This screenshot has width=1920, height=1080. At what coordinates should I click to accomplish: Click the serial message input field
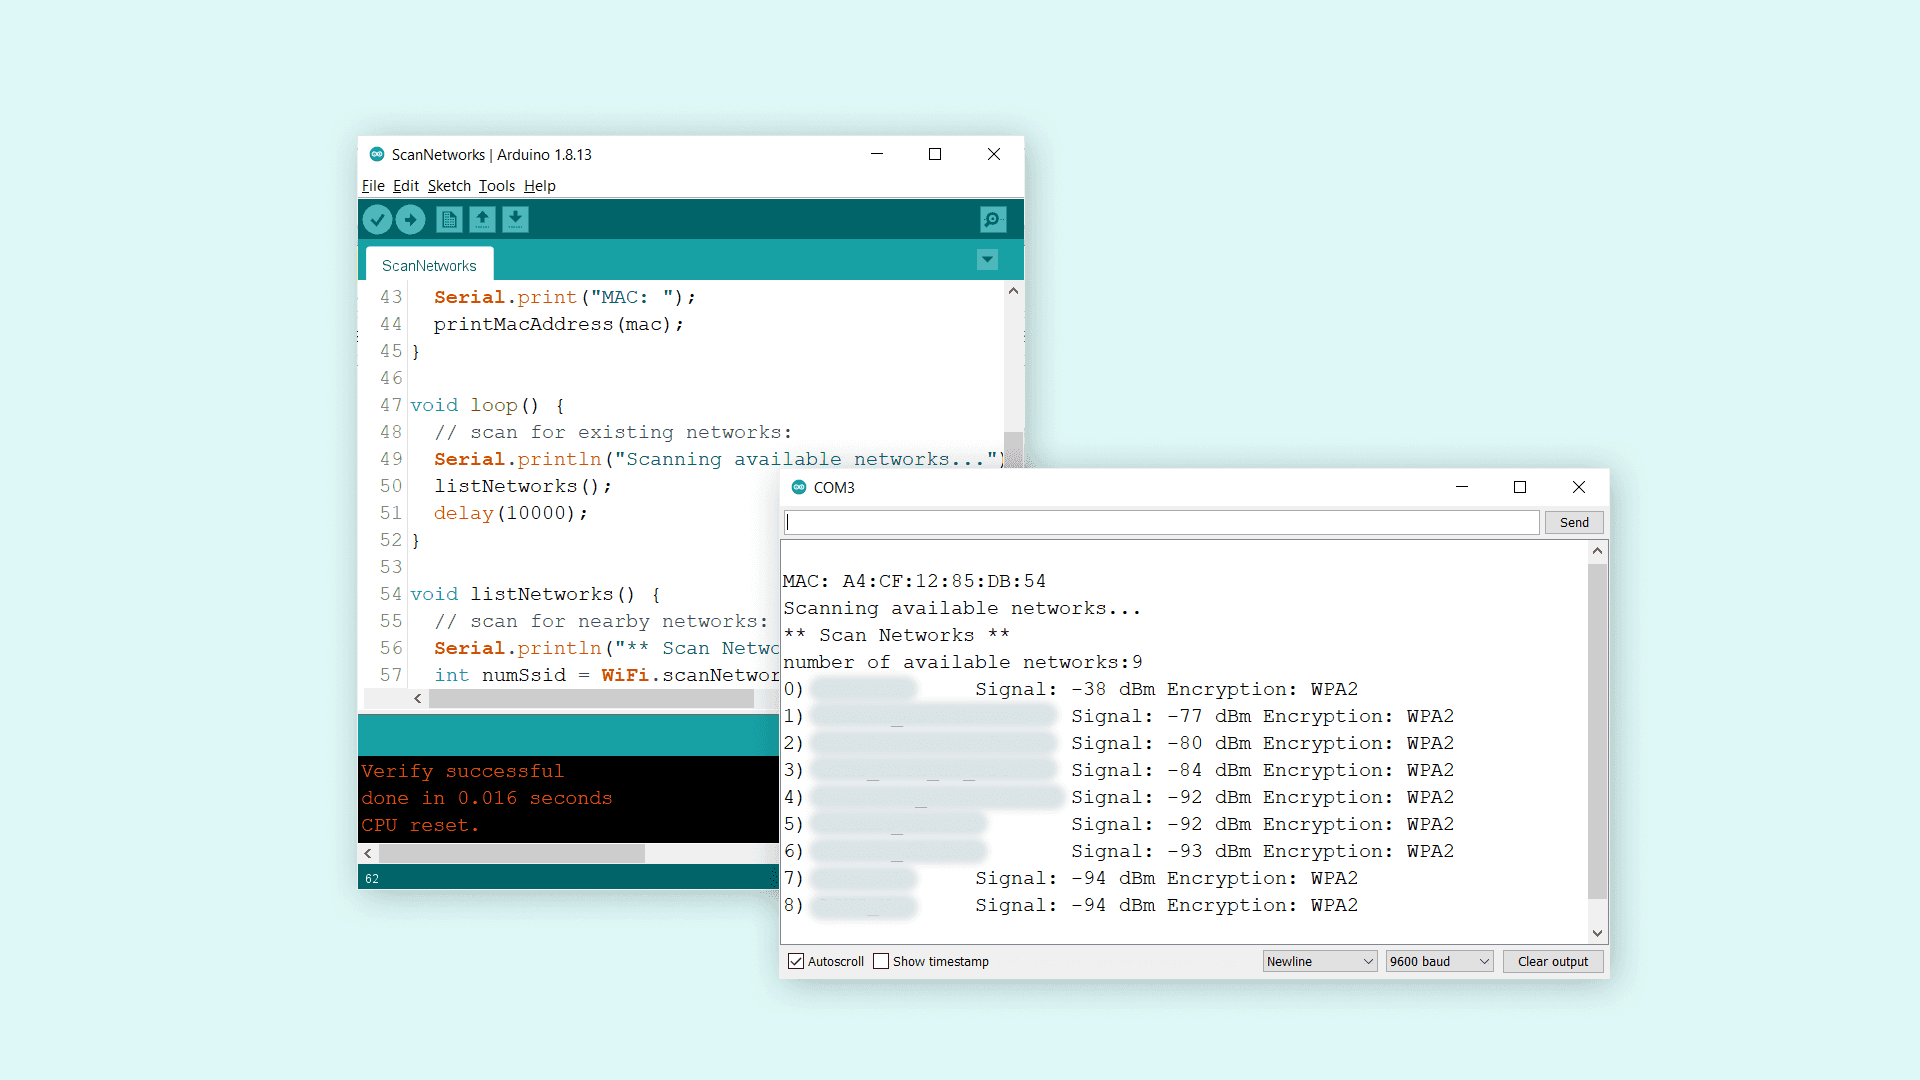pyautogui.click(x=1160, y=522)
